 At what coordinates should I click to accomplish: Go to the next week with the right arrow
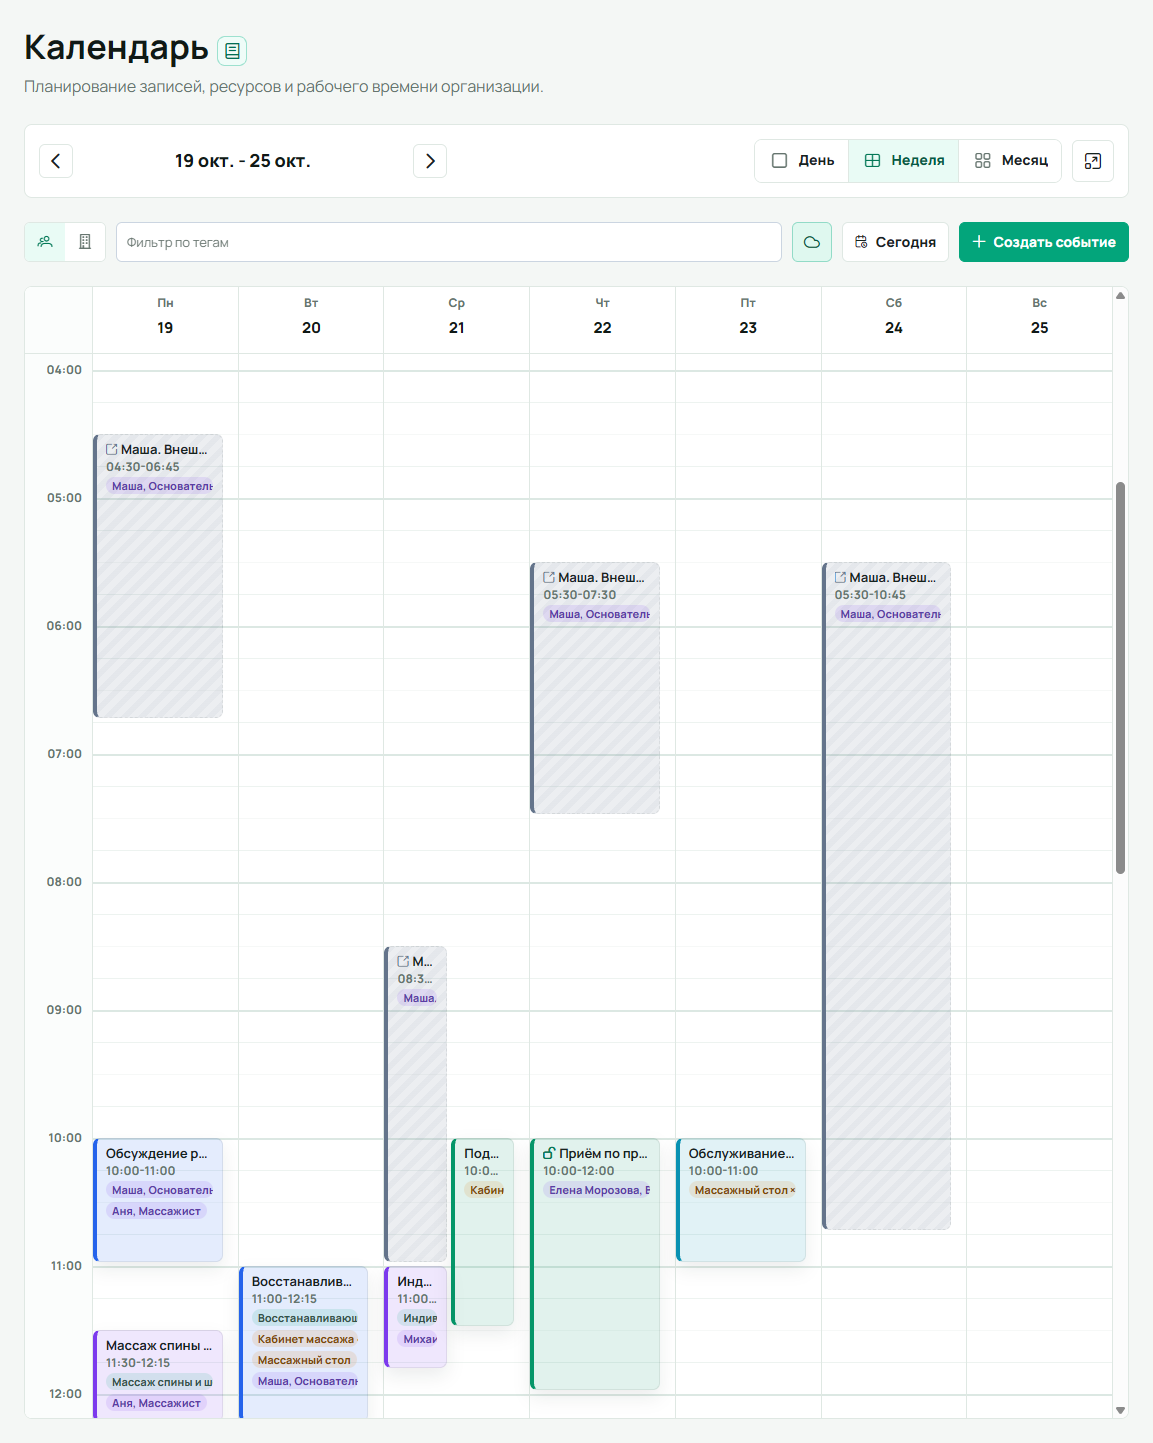(x=430, y=161)
